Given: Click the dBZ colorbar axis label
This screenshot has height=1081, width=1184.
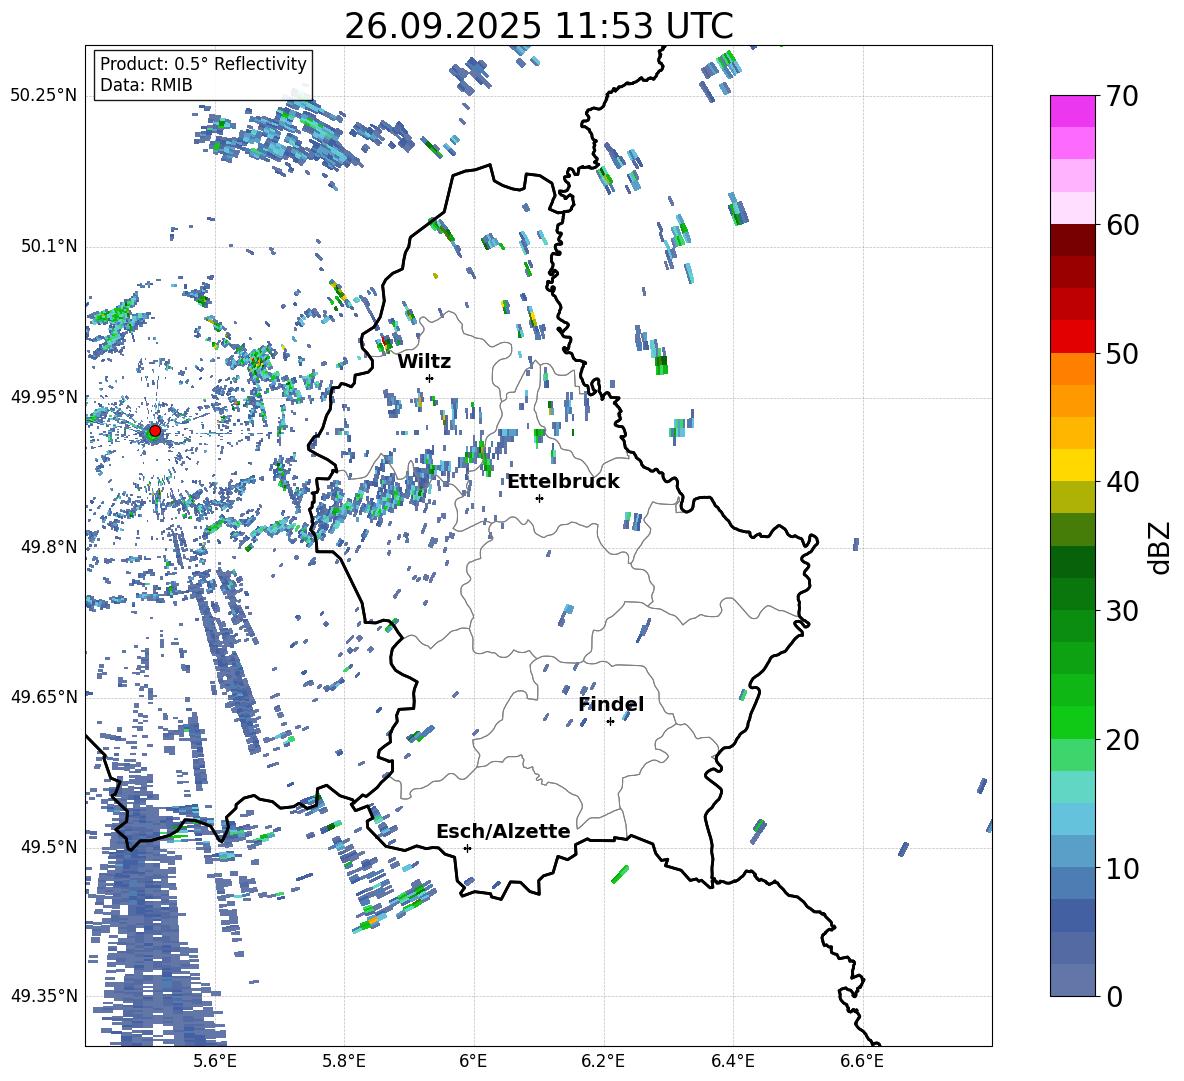Looking at the screenshot, I should (x=1159, y=547).
